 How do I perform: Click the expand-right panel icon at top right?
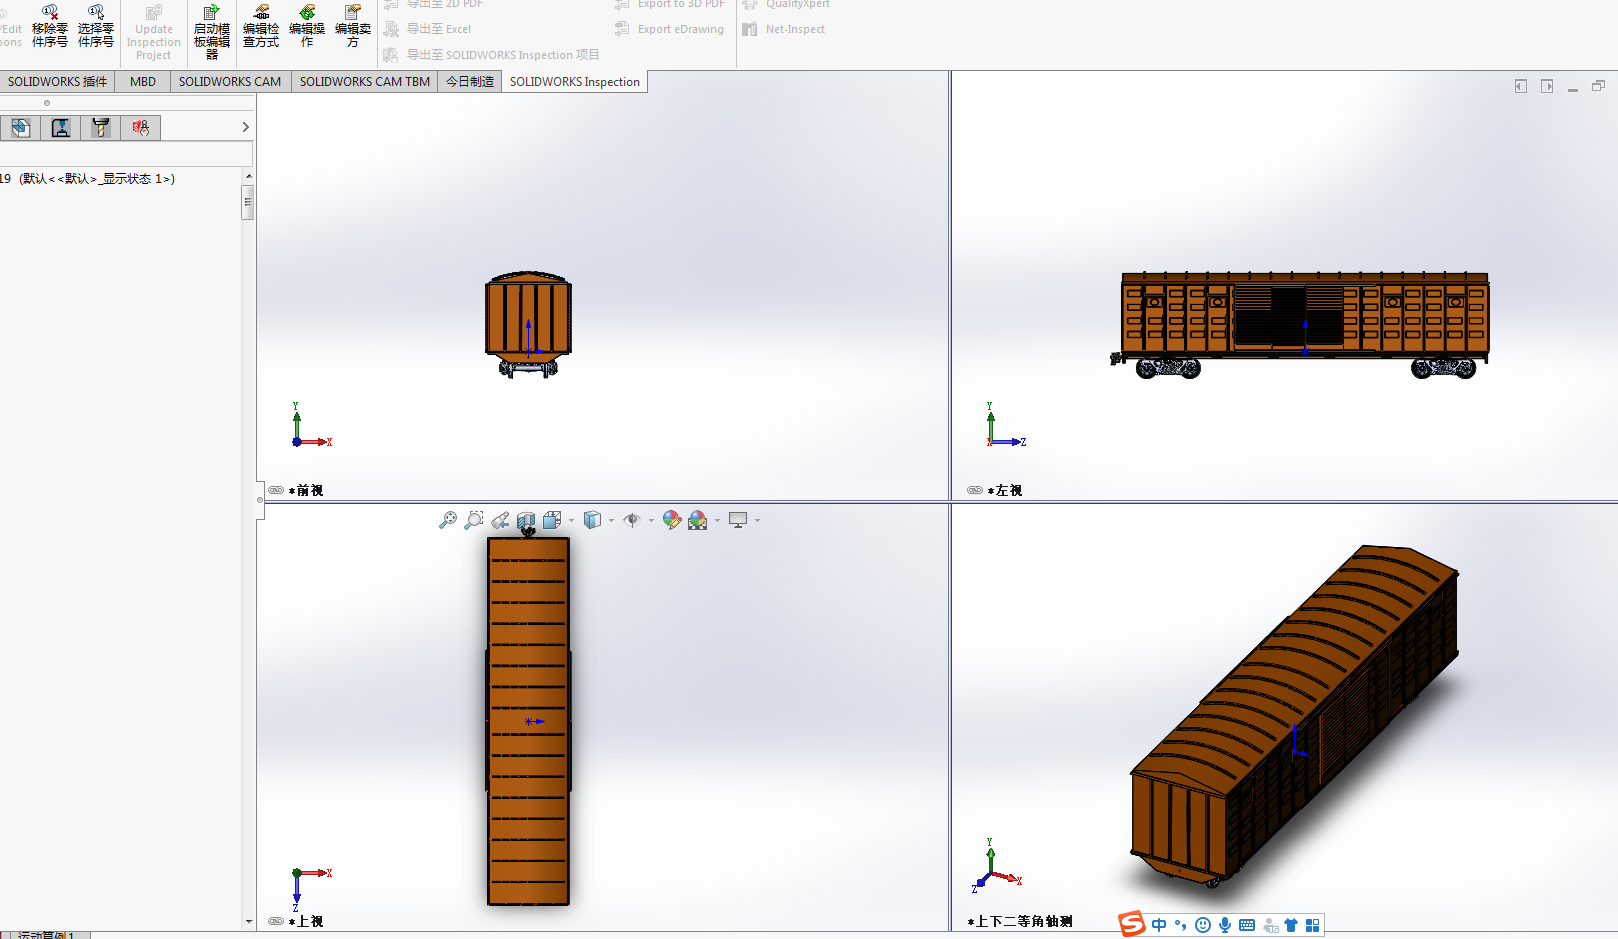click(x=1547, y=86)
